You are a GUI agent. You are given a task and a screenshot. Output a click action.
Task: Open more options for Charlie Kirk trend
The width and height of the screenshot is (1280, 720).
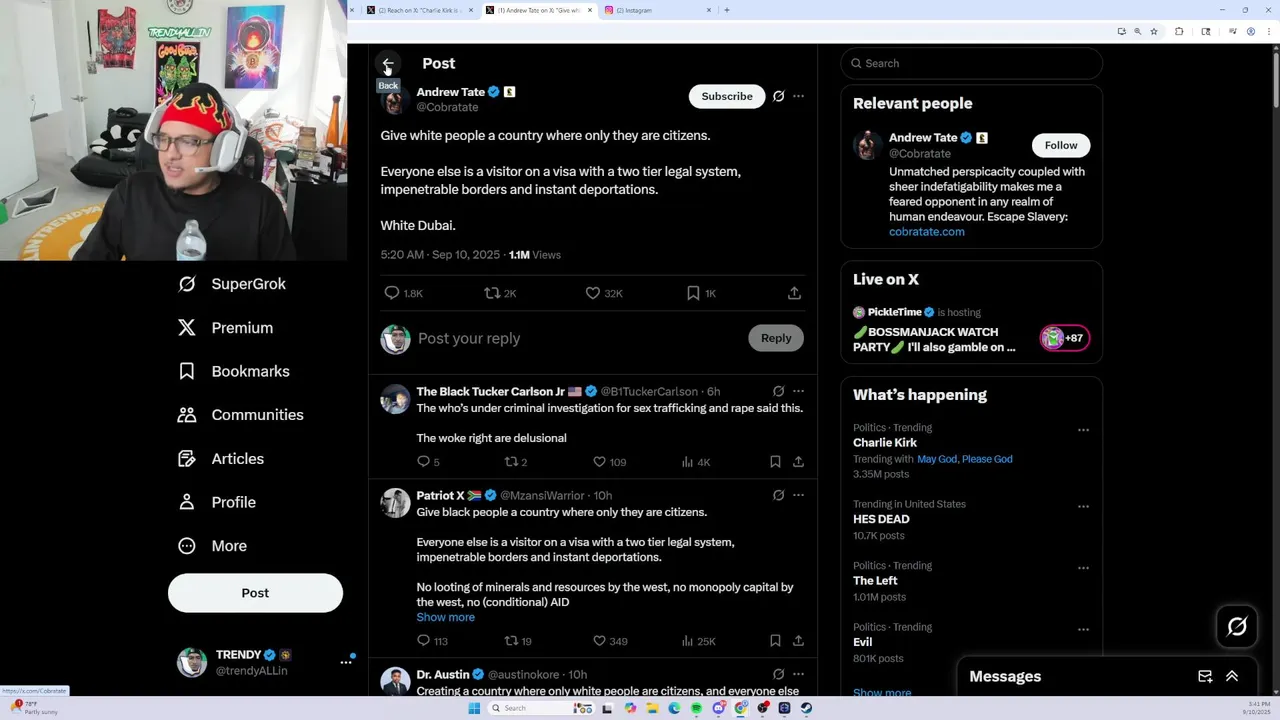pos(1083,430)
